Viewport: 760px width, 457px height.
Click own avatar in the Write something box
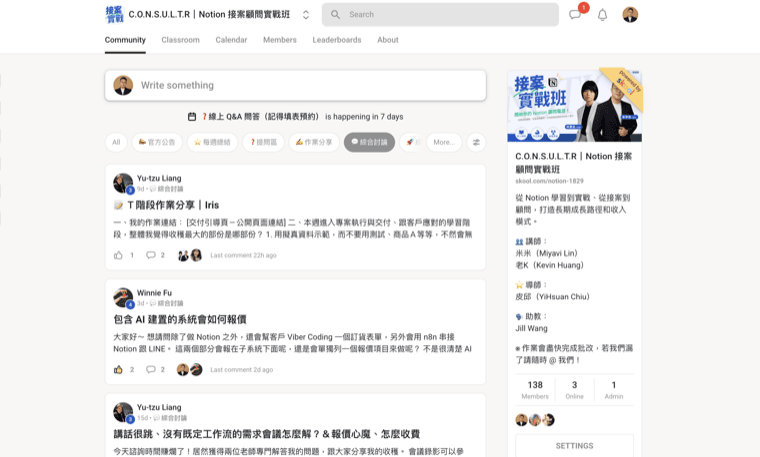(x=123, y=85)
